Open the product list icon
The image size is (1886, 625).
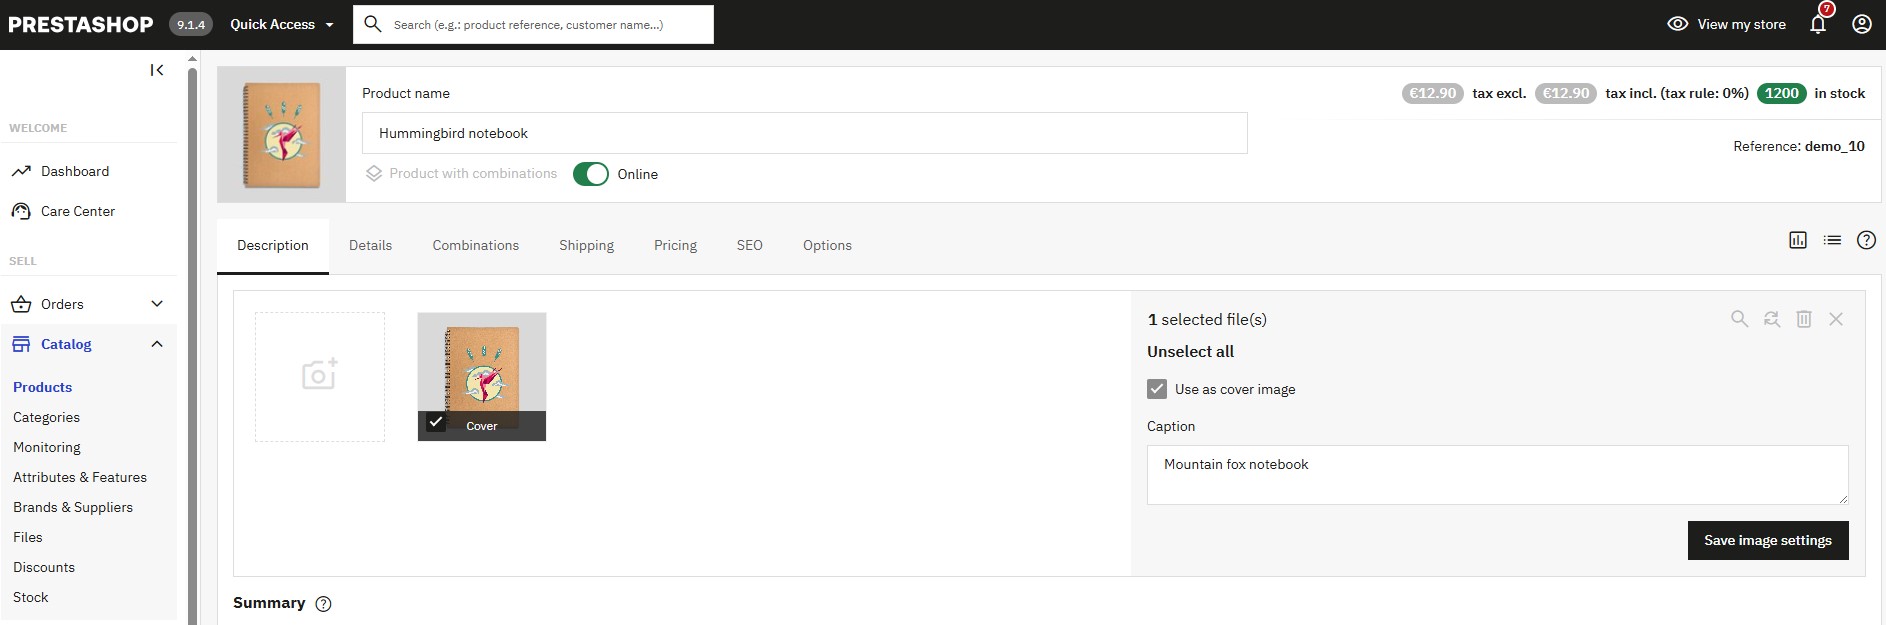[x=1832, y=240]
